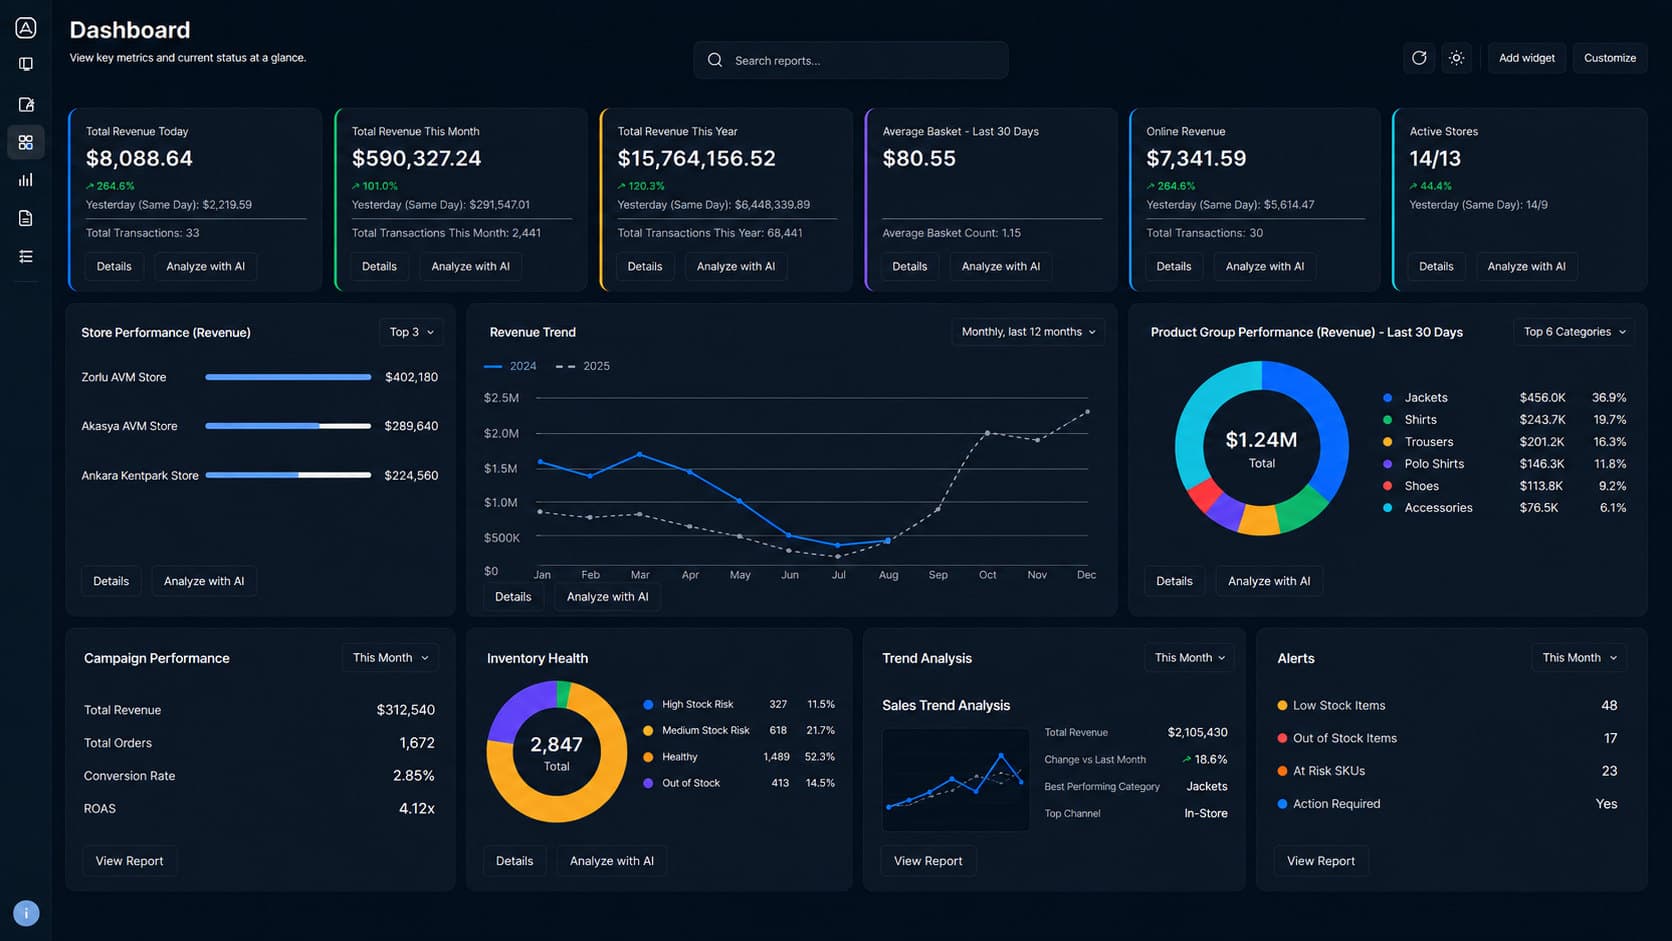Open Details in Revenue Trend panel
Screen dimensions: 1672x941
click(x=513, y=597)
